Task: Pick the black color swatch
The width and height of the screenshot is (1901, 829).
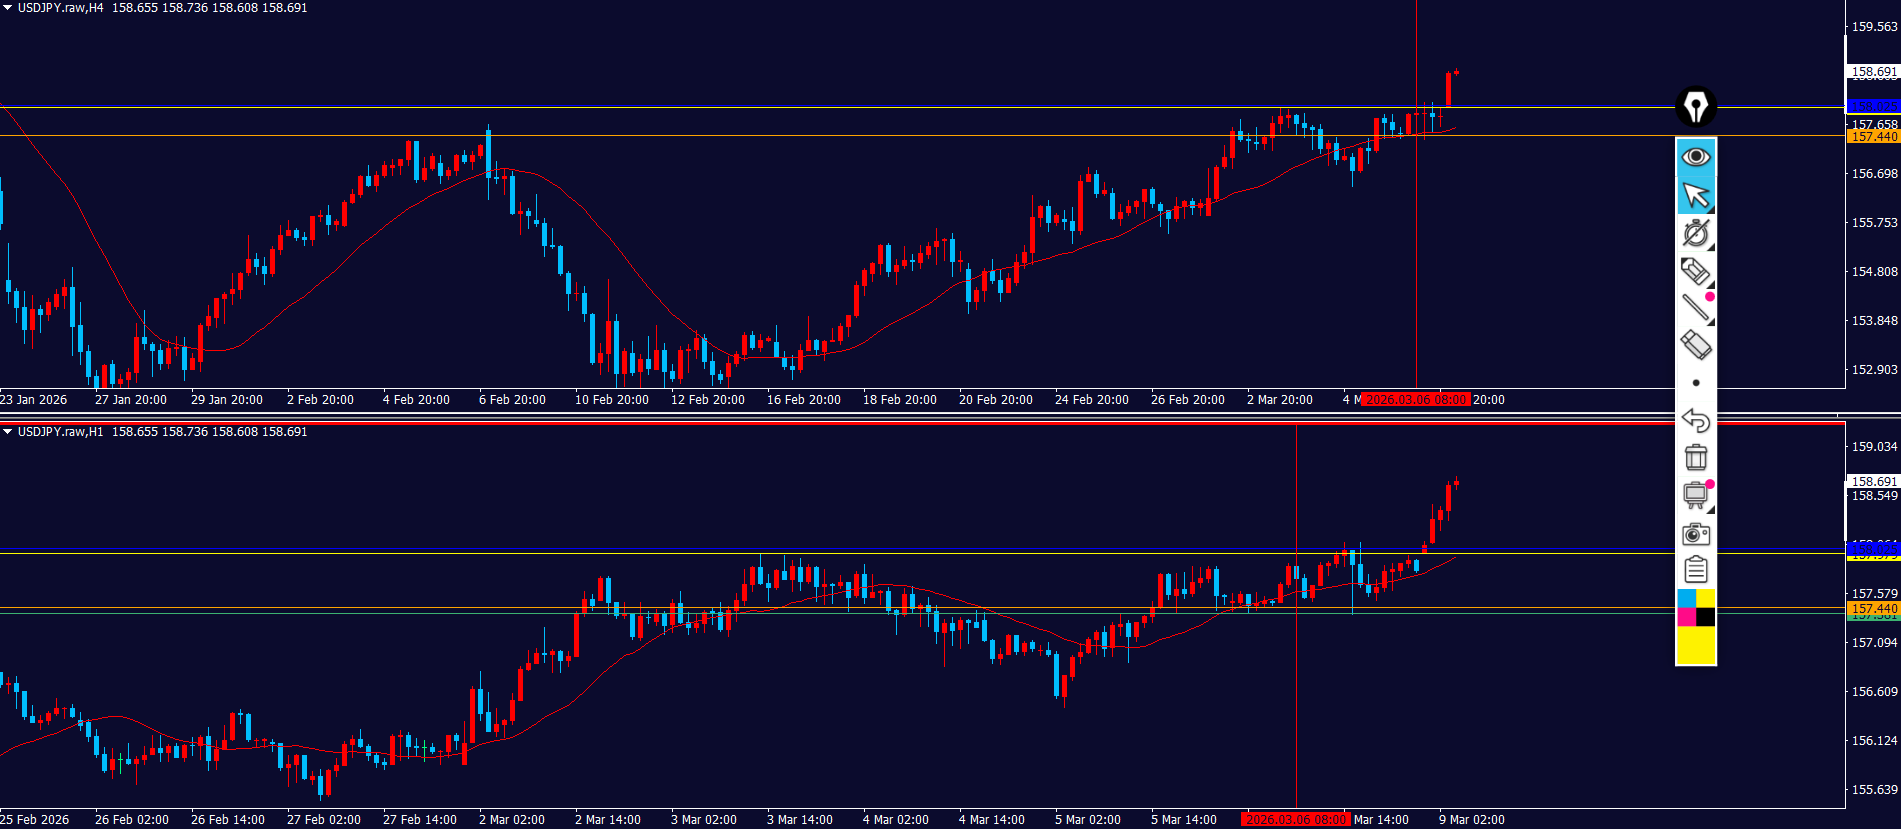Action: (x=1705, y=617)
